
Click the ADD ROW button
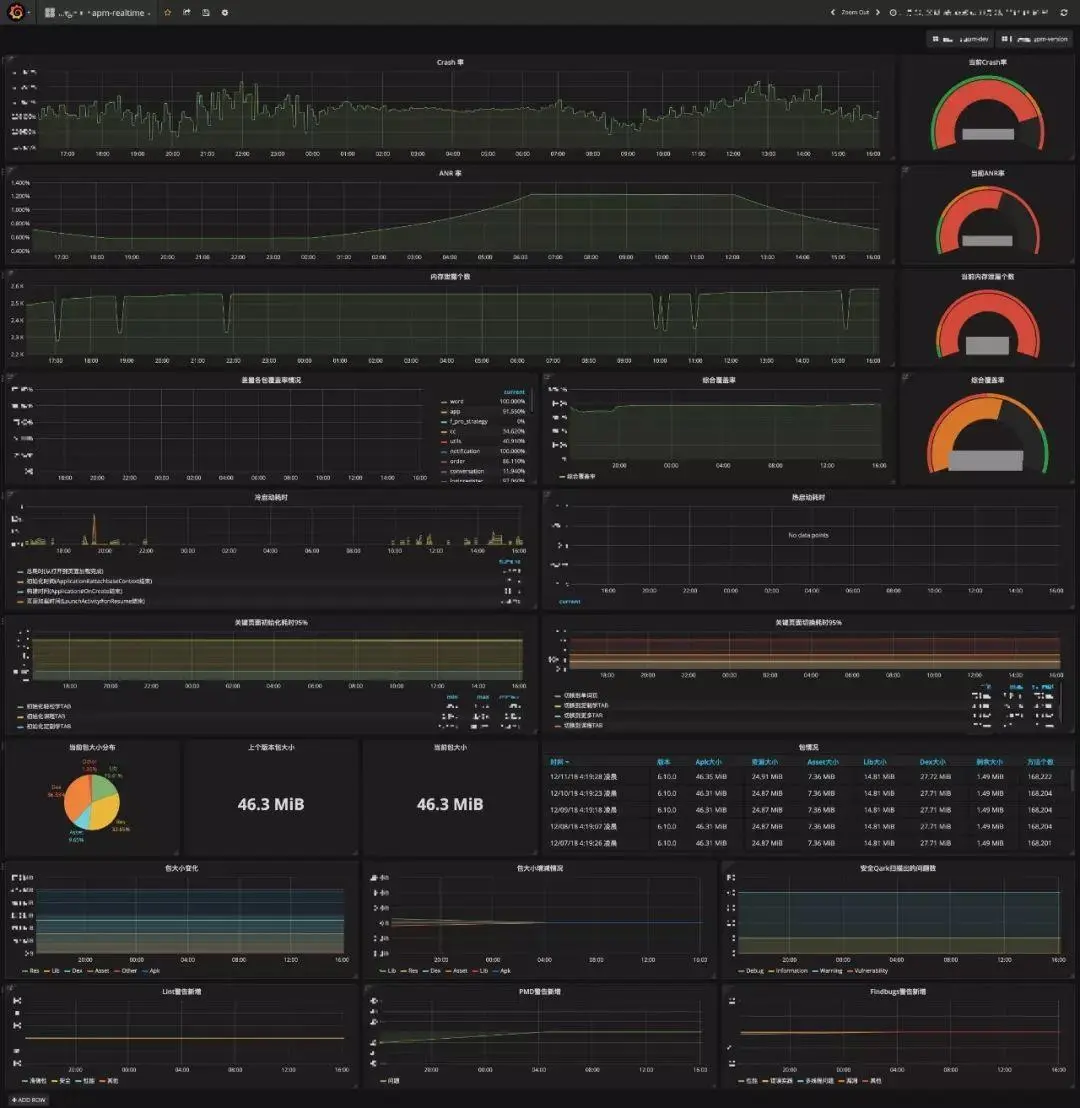[28, 1100]
